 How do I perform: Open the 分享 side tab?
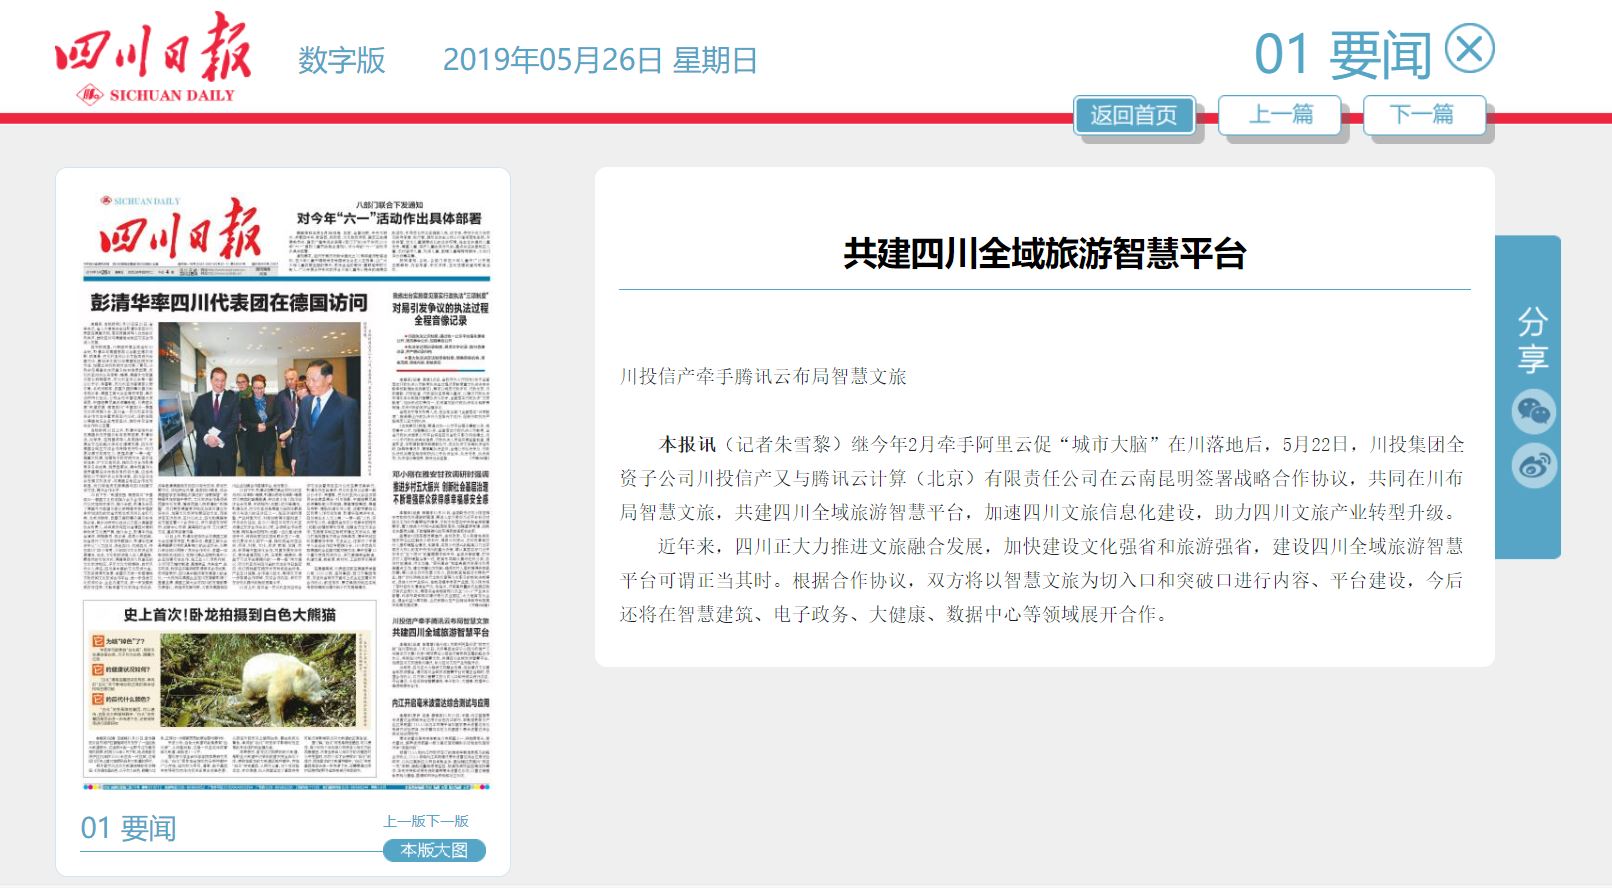(1532, 340)
